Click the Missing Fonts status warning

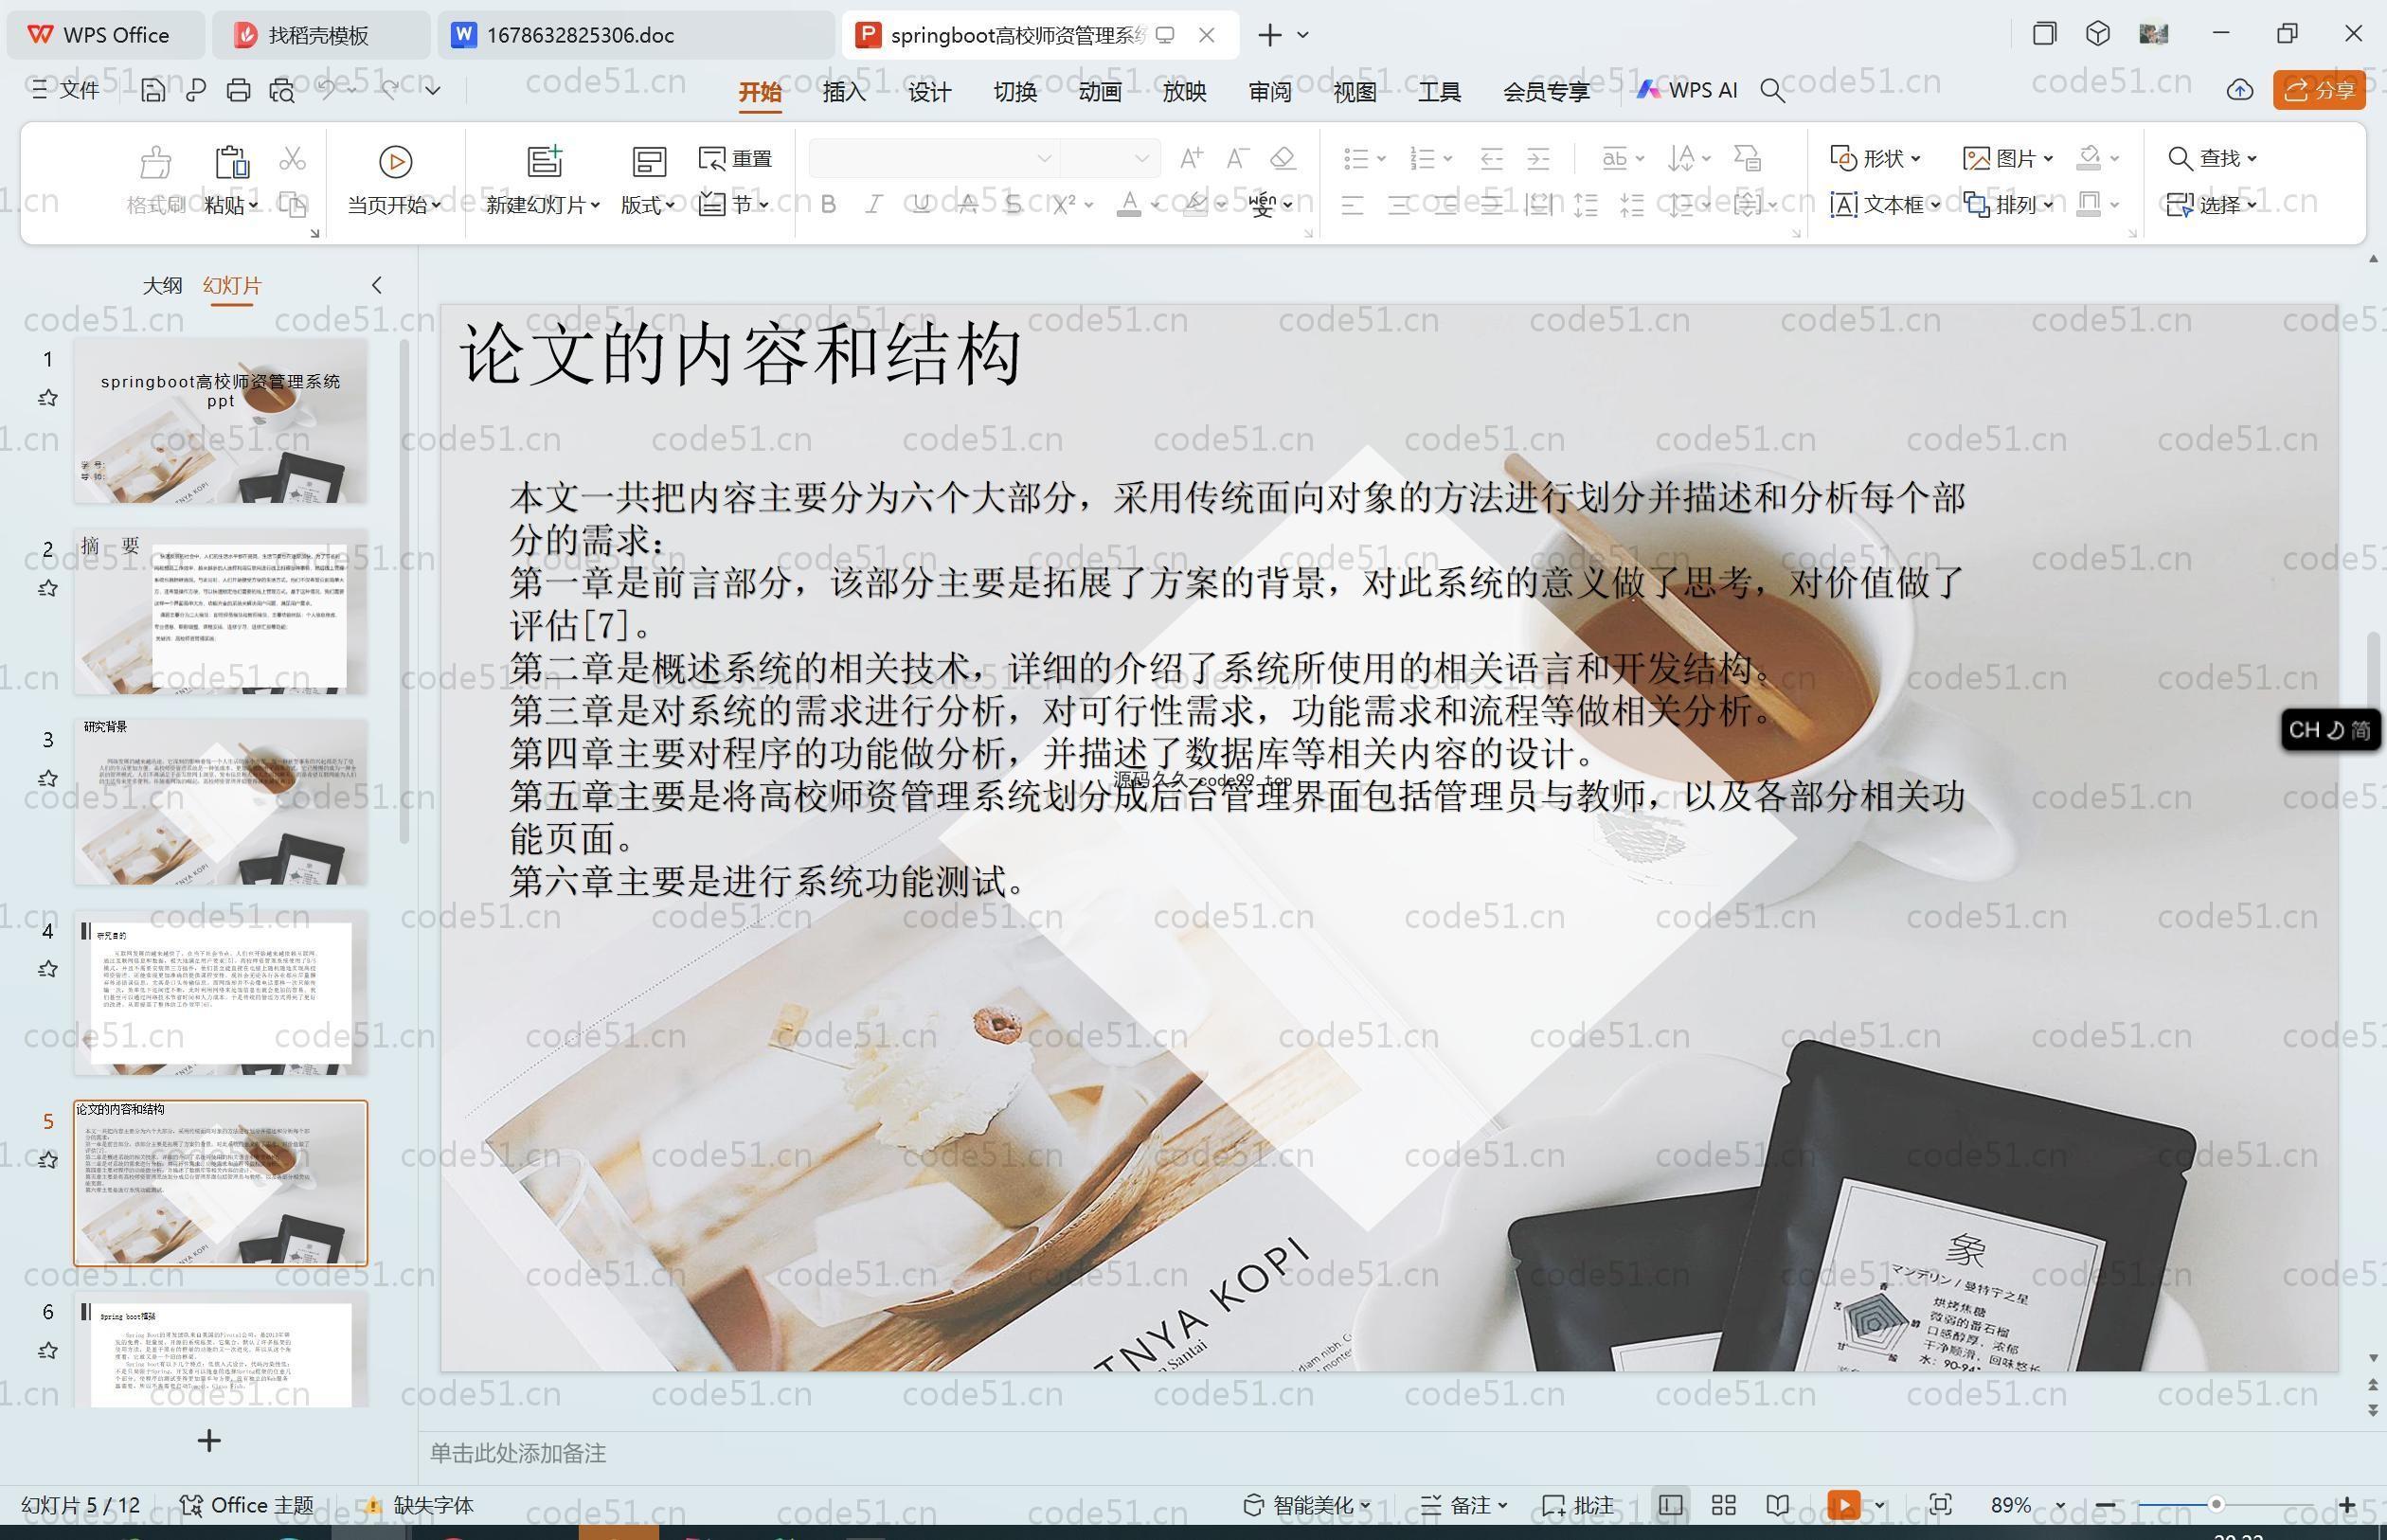[x=418, y=1505]
